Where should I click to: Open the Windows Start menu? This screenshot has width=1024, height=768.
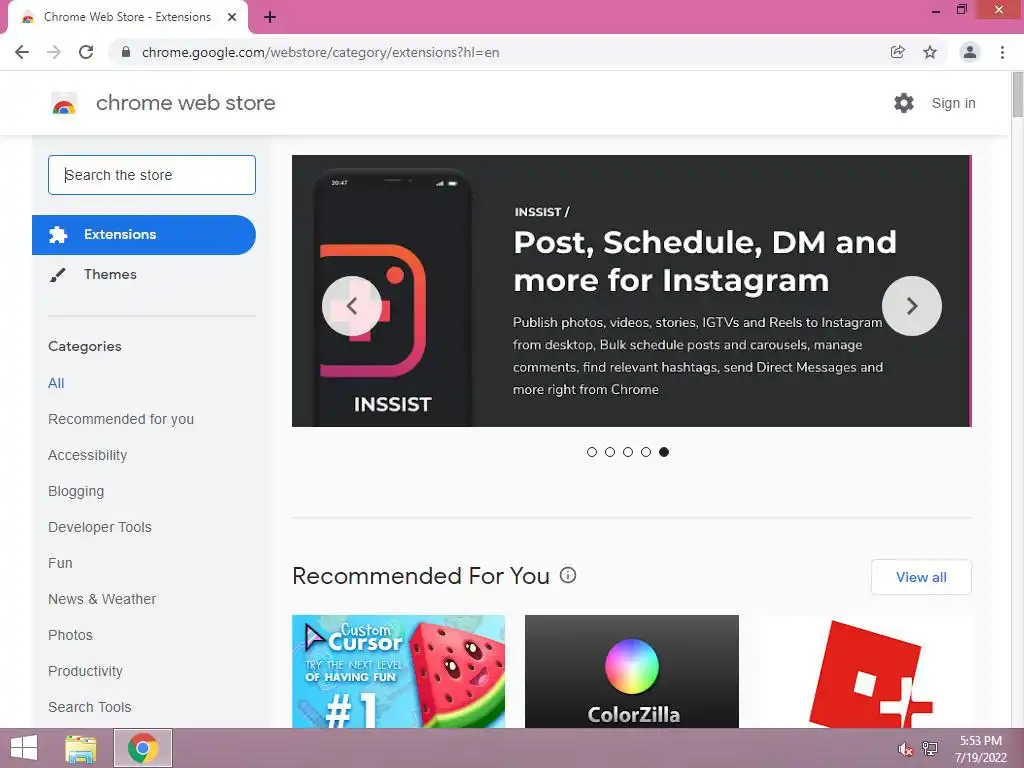pos(24,748)
